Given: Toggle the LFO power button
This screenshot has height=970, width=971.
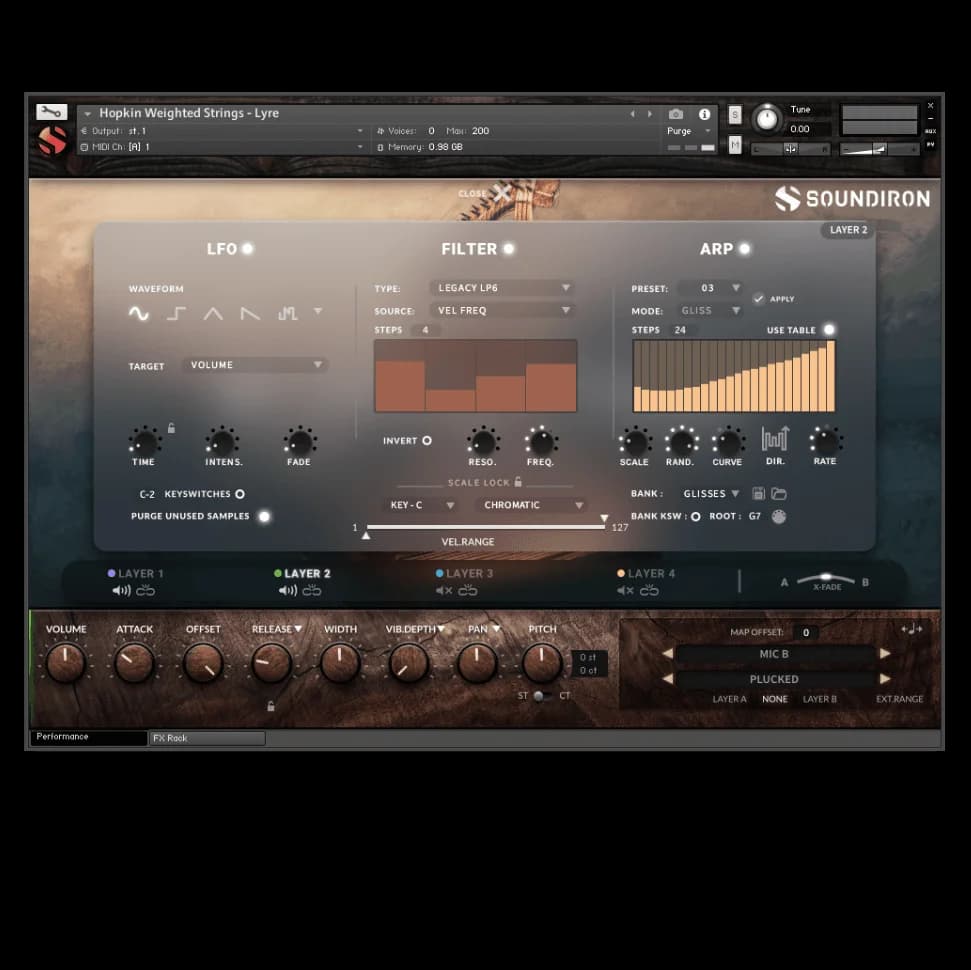Looking at the screenshot, I should click(247, 249).
